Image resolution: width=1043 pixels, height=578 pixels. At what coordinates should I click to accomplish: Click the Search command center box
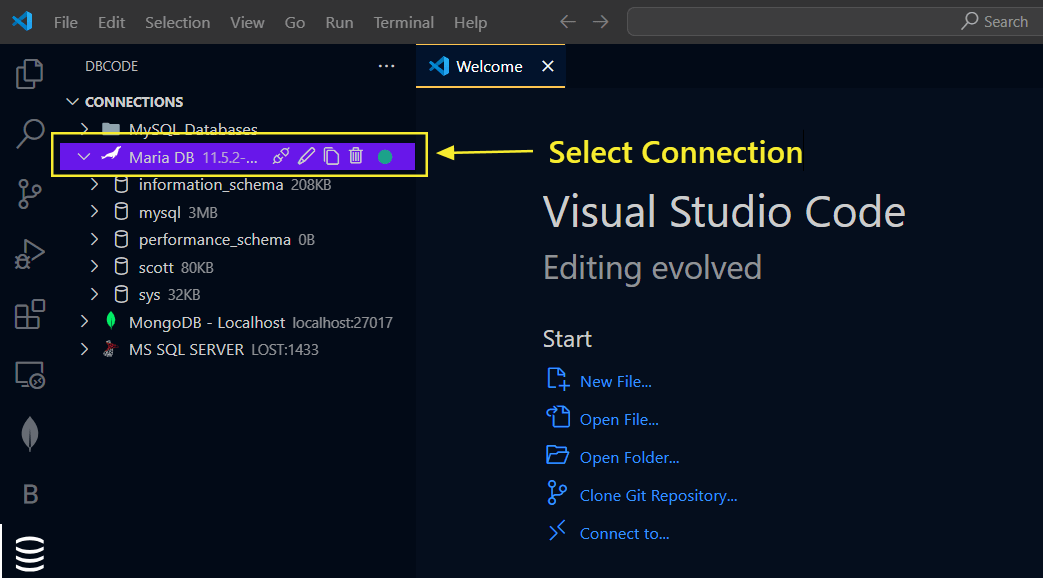835,22
